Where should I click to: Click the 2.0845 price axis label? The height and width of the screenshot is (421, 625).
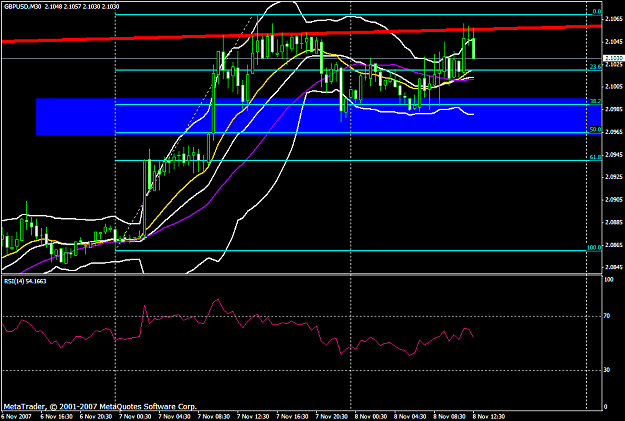pos(613,267)
